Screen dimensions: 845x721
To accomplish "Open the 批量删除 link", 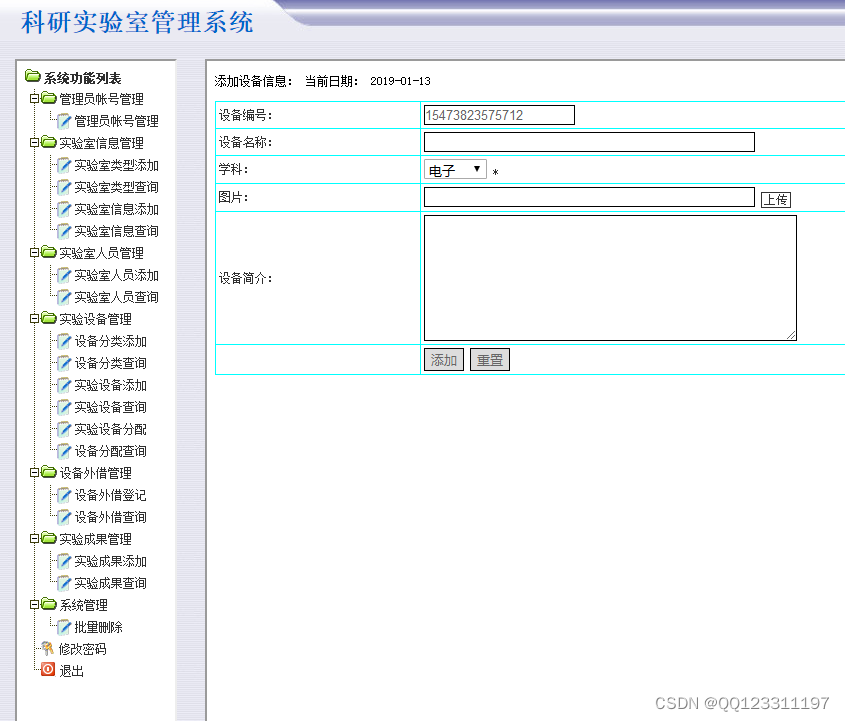I will coord(99,627).
